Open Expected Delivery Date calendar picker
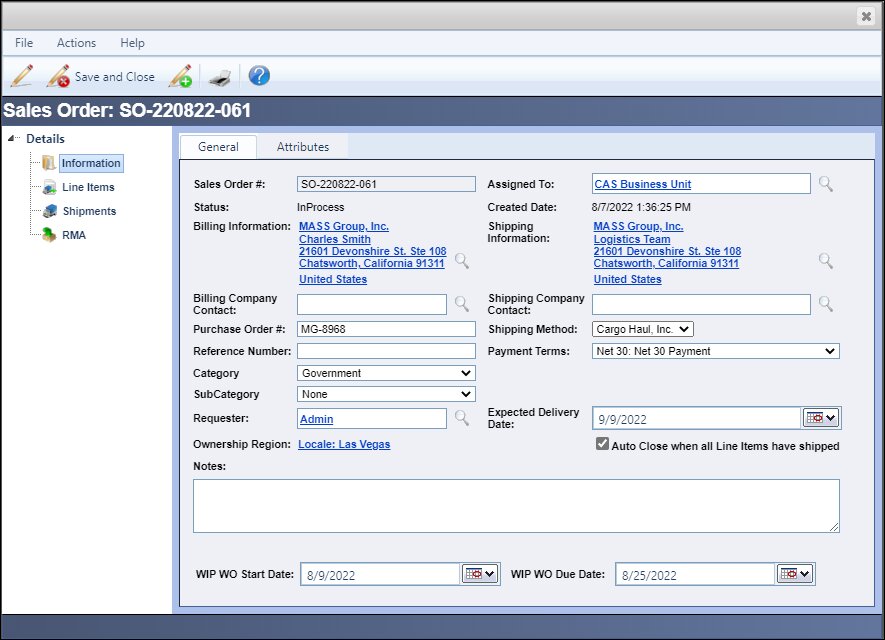Image resolution: width=885 pixels, height=640 pixels. 821,418
